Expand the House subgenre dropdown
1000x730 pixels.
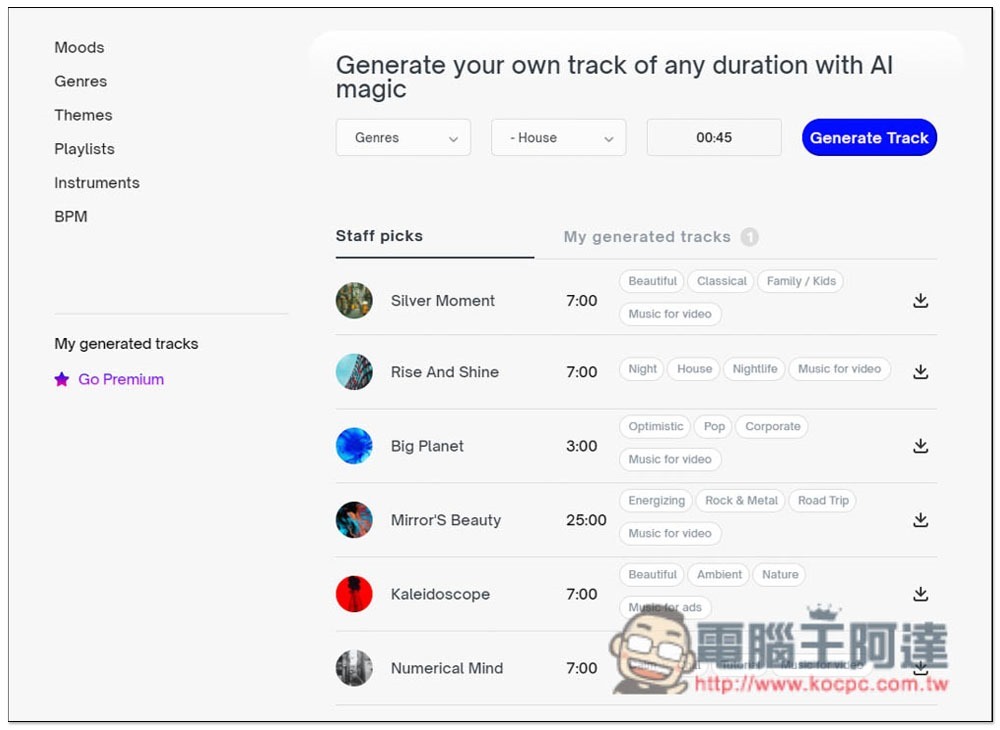pyautogui.click(x=558, y=137)
